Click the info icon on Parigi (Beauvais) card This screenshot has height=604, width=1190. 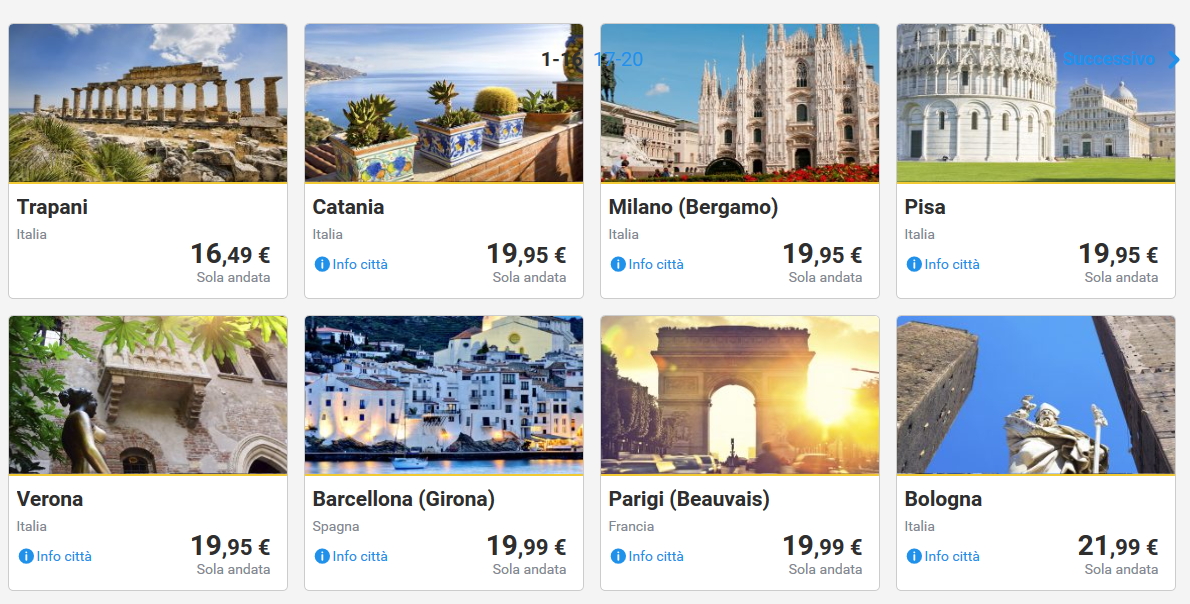pos(618,557)
